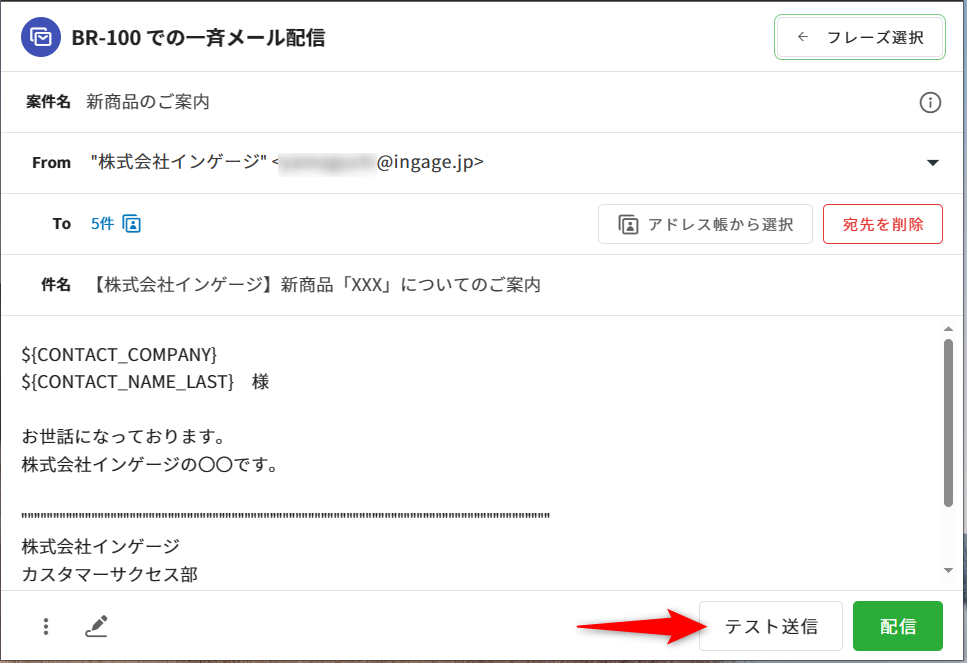Click the body scrollbar down arrow
The width and height of the screenshot is (967, 663).
[x=948, y=570]
